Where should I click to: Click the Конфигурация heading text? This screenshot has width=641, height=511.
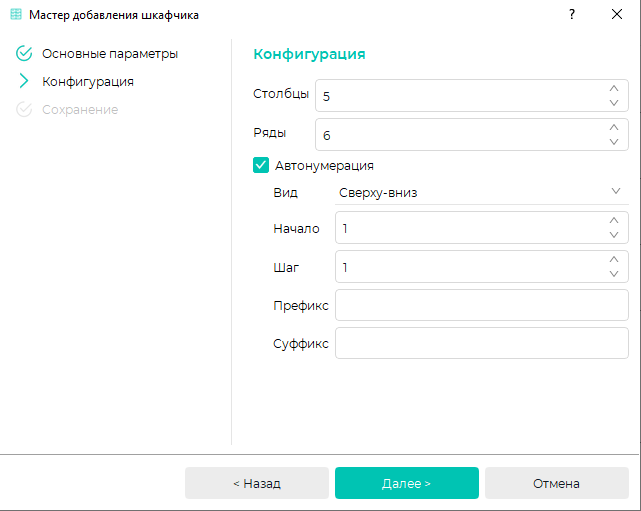pos(309,54)
